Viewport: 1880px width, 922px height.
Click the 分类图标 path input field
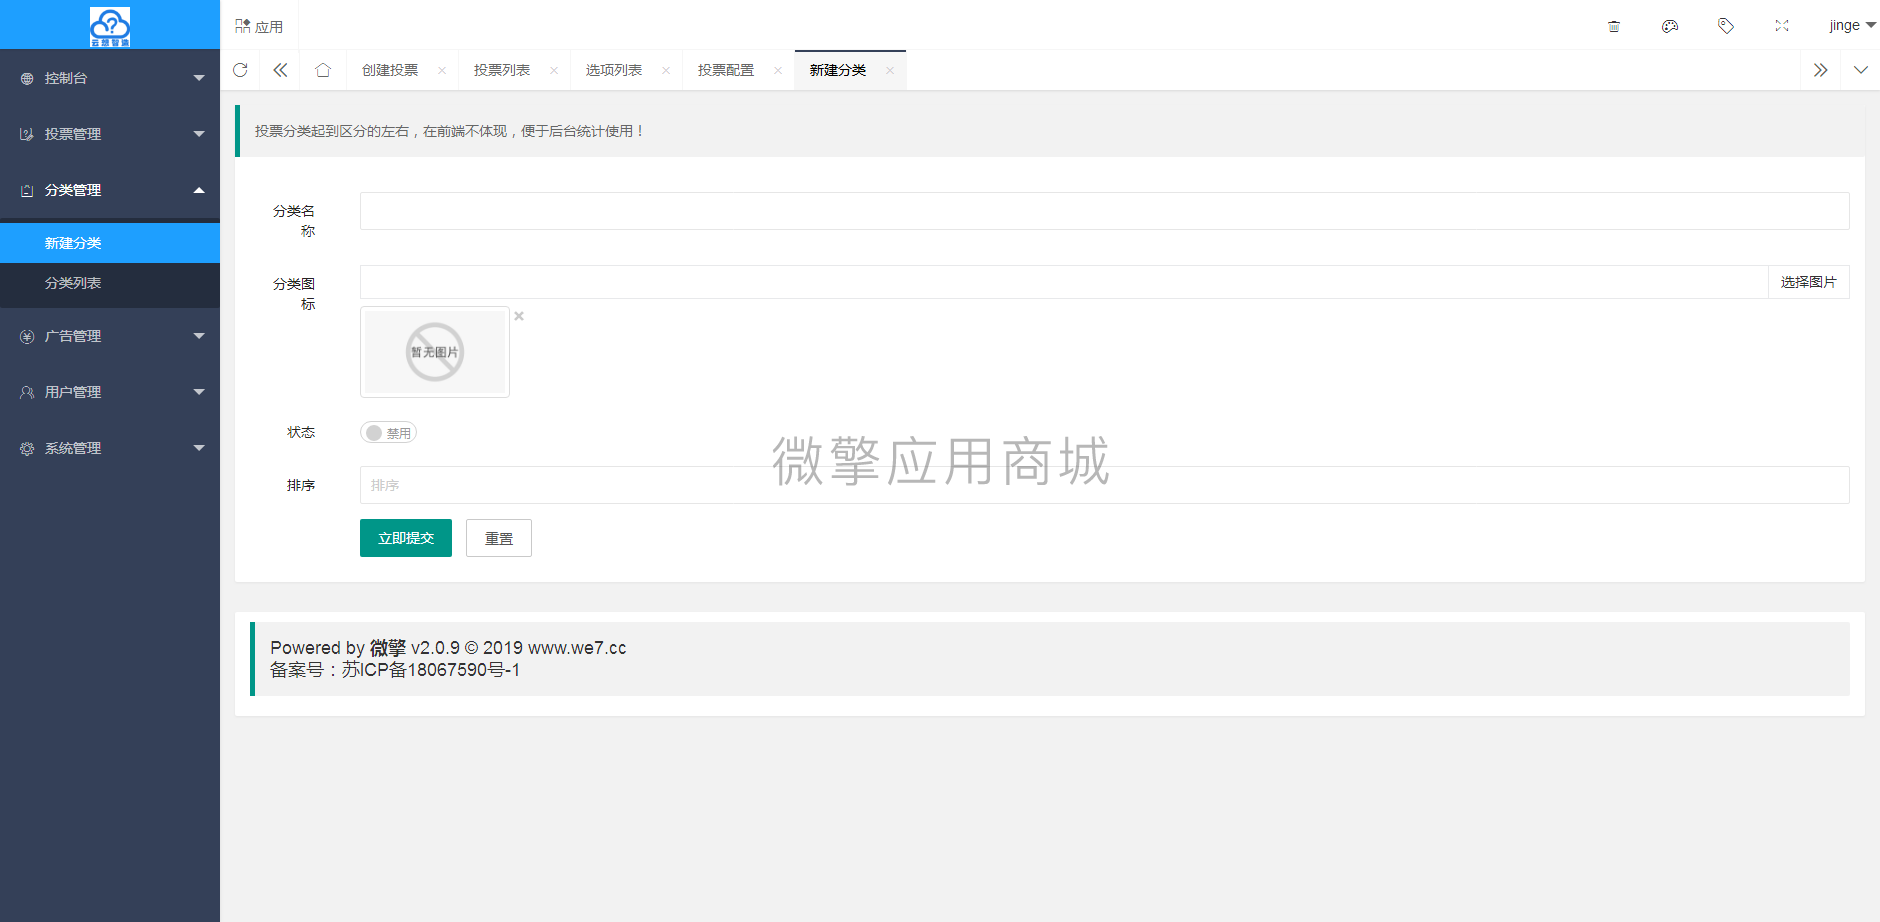pos(1064,282)
